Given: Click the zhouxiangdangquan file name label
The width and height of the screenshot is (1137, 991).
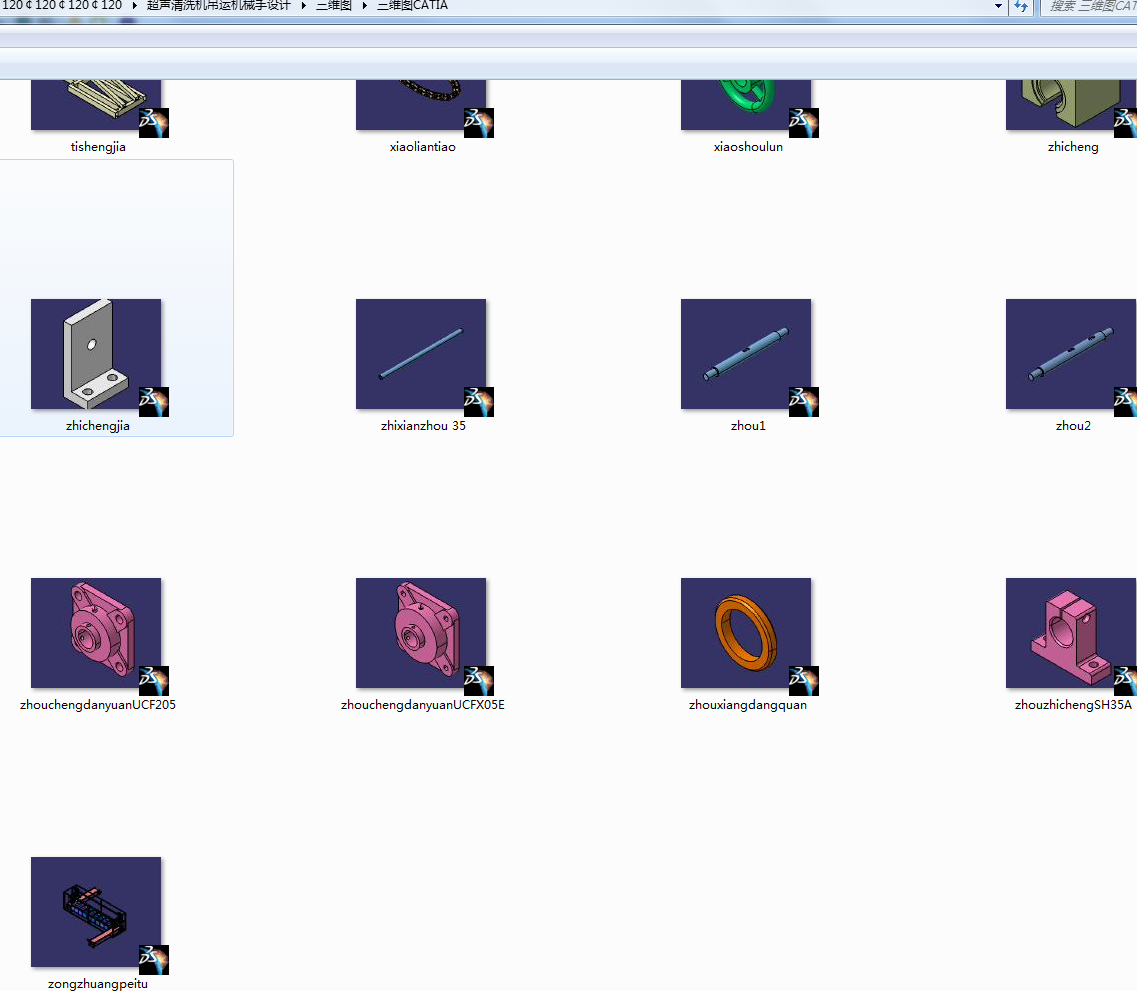Looking at the screenshot, I should click(x=748, y=705).
